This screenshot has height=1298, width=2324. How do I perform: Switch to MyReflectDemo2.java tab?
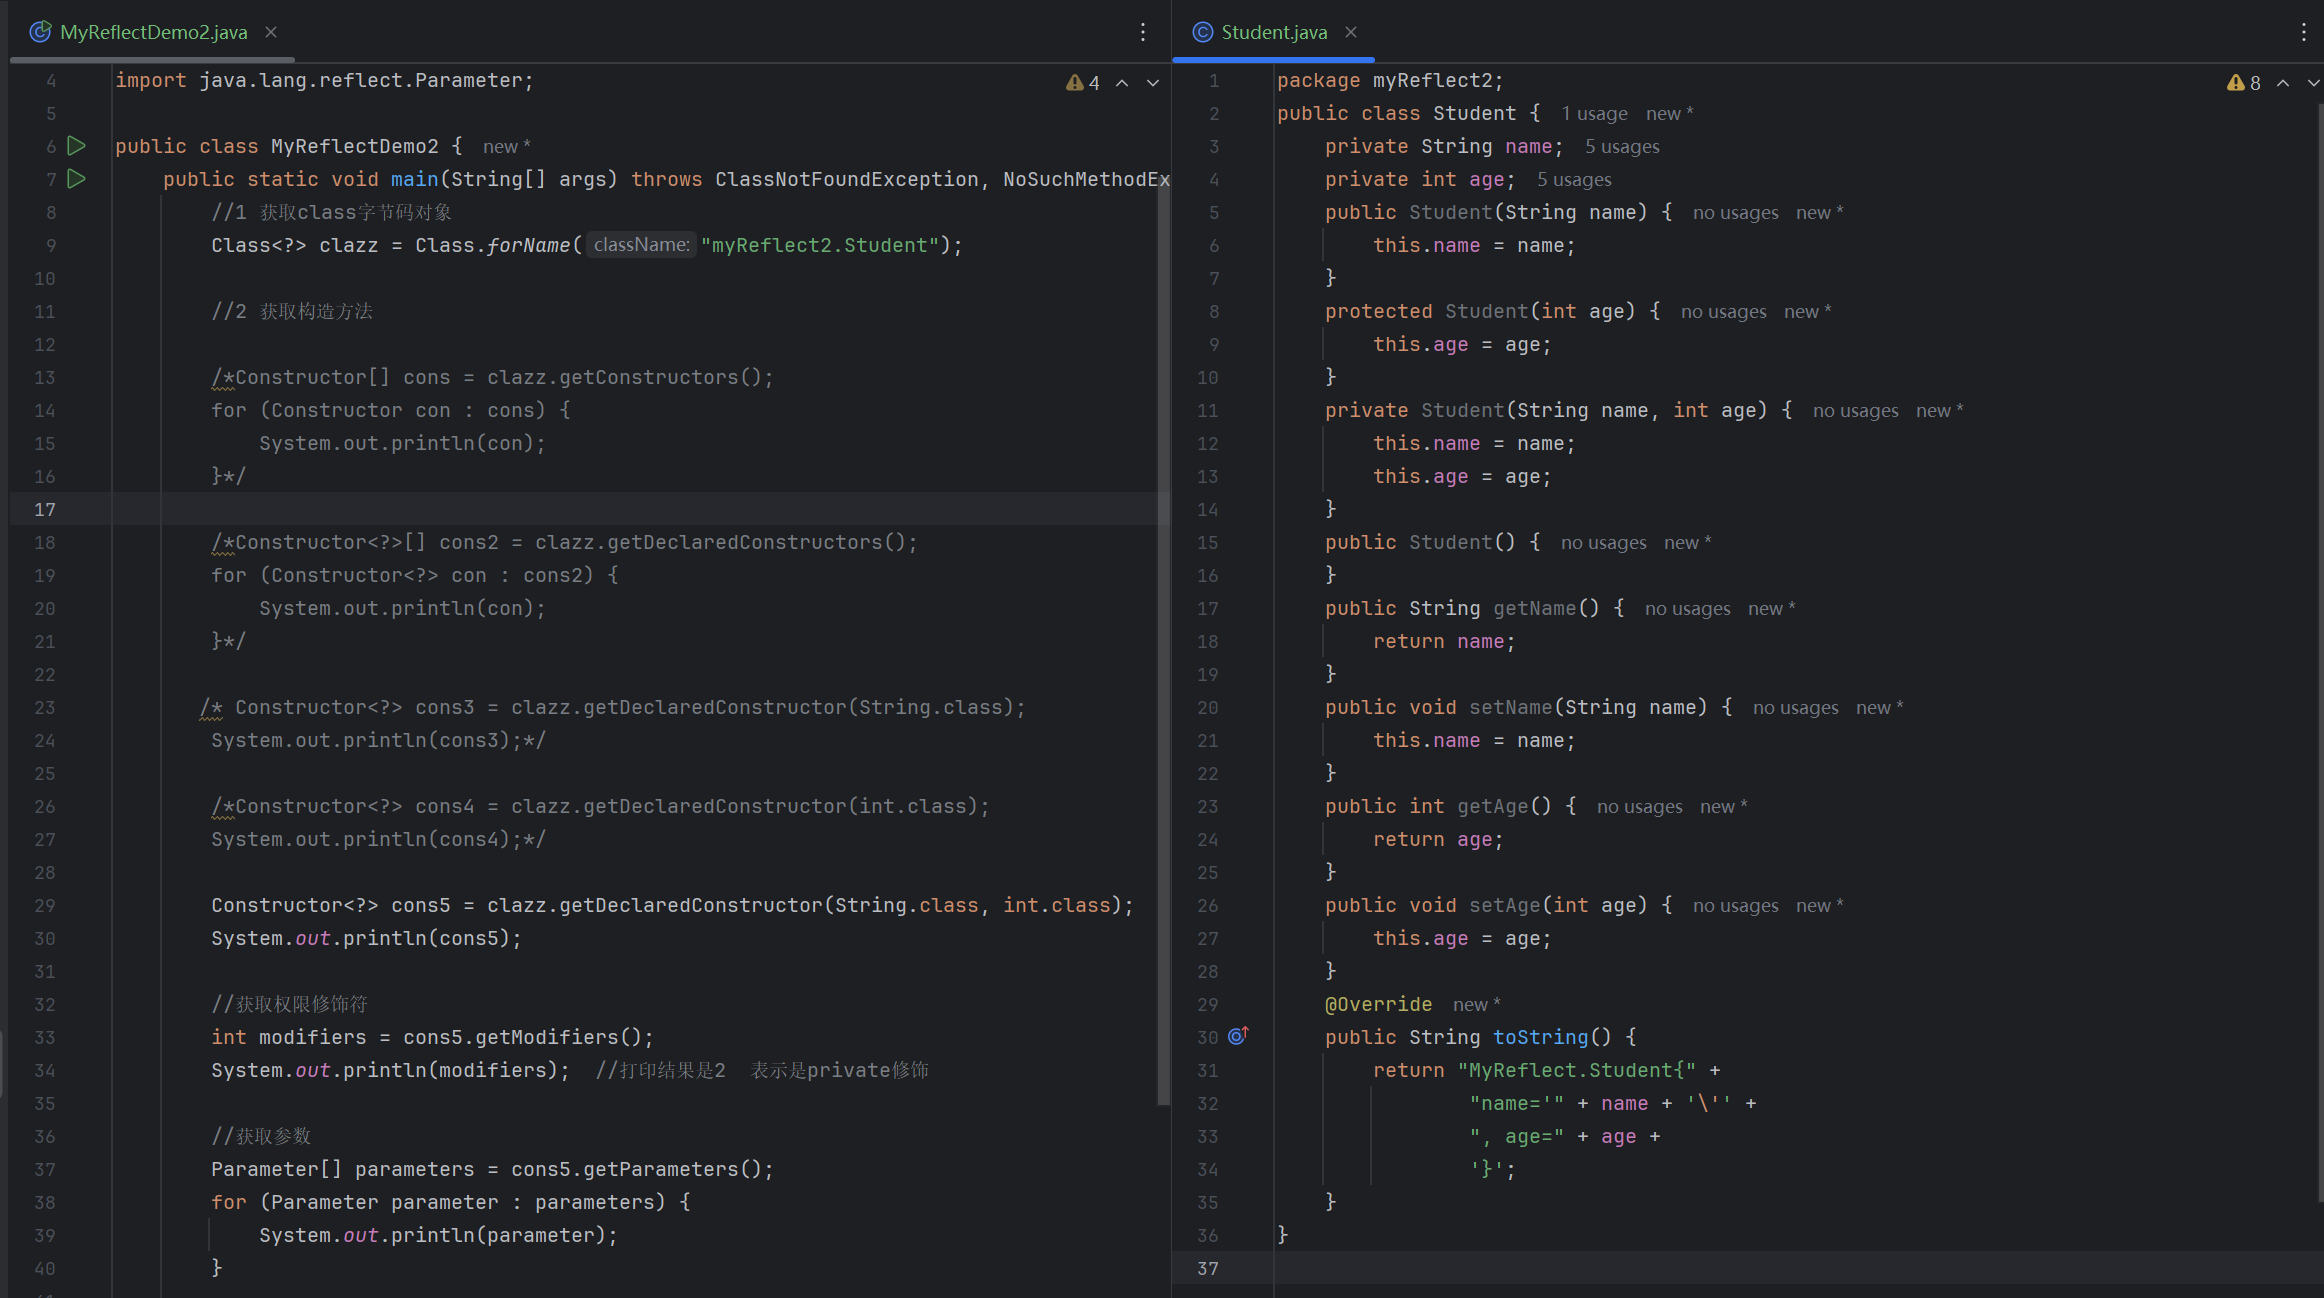[x=153, y=32]
